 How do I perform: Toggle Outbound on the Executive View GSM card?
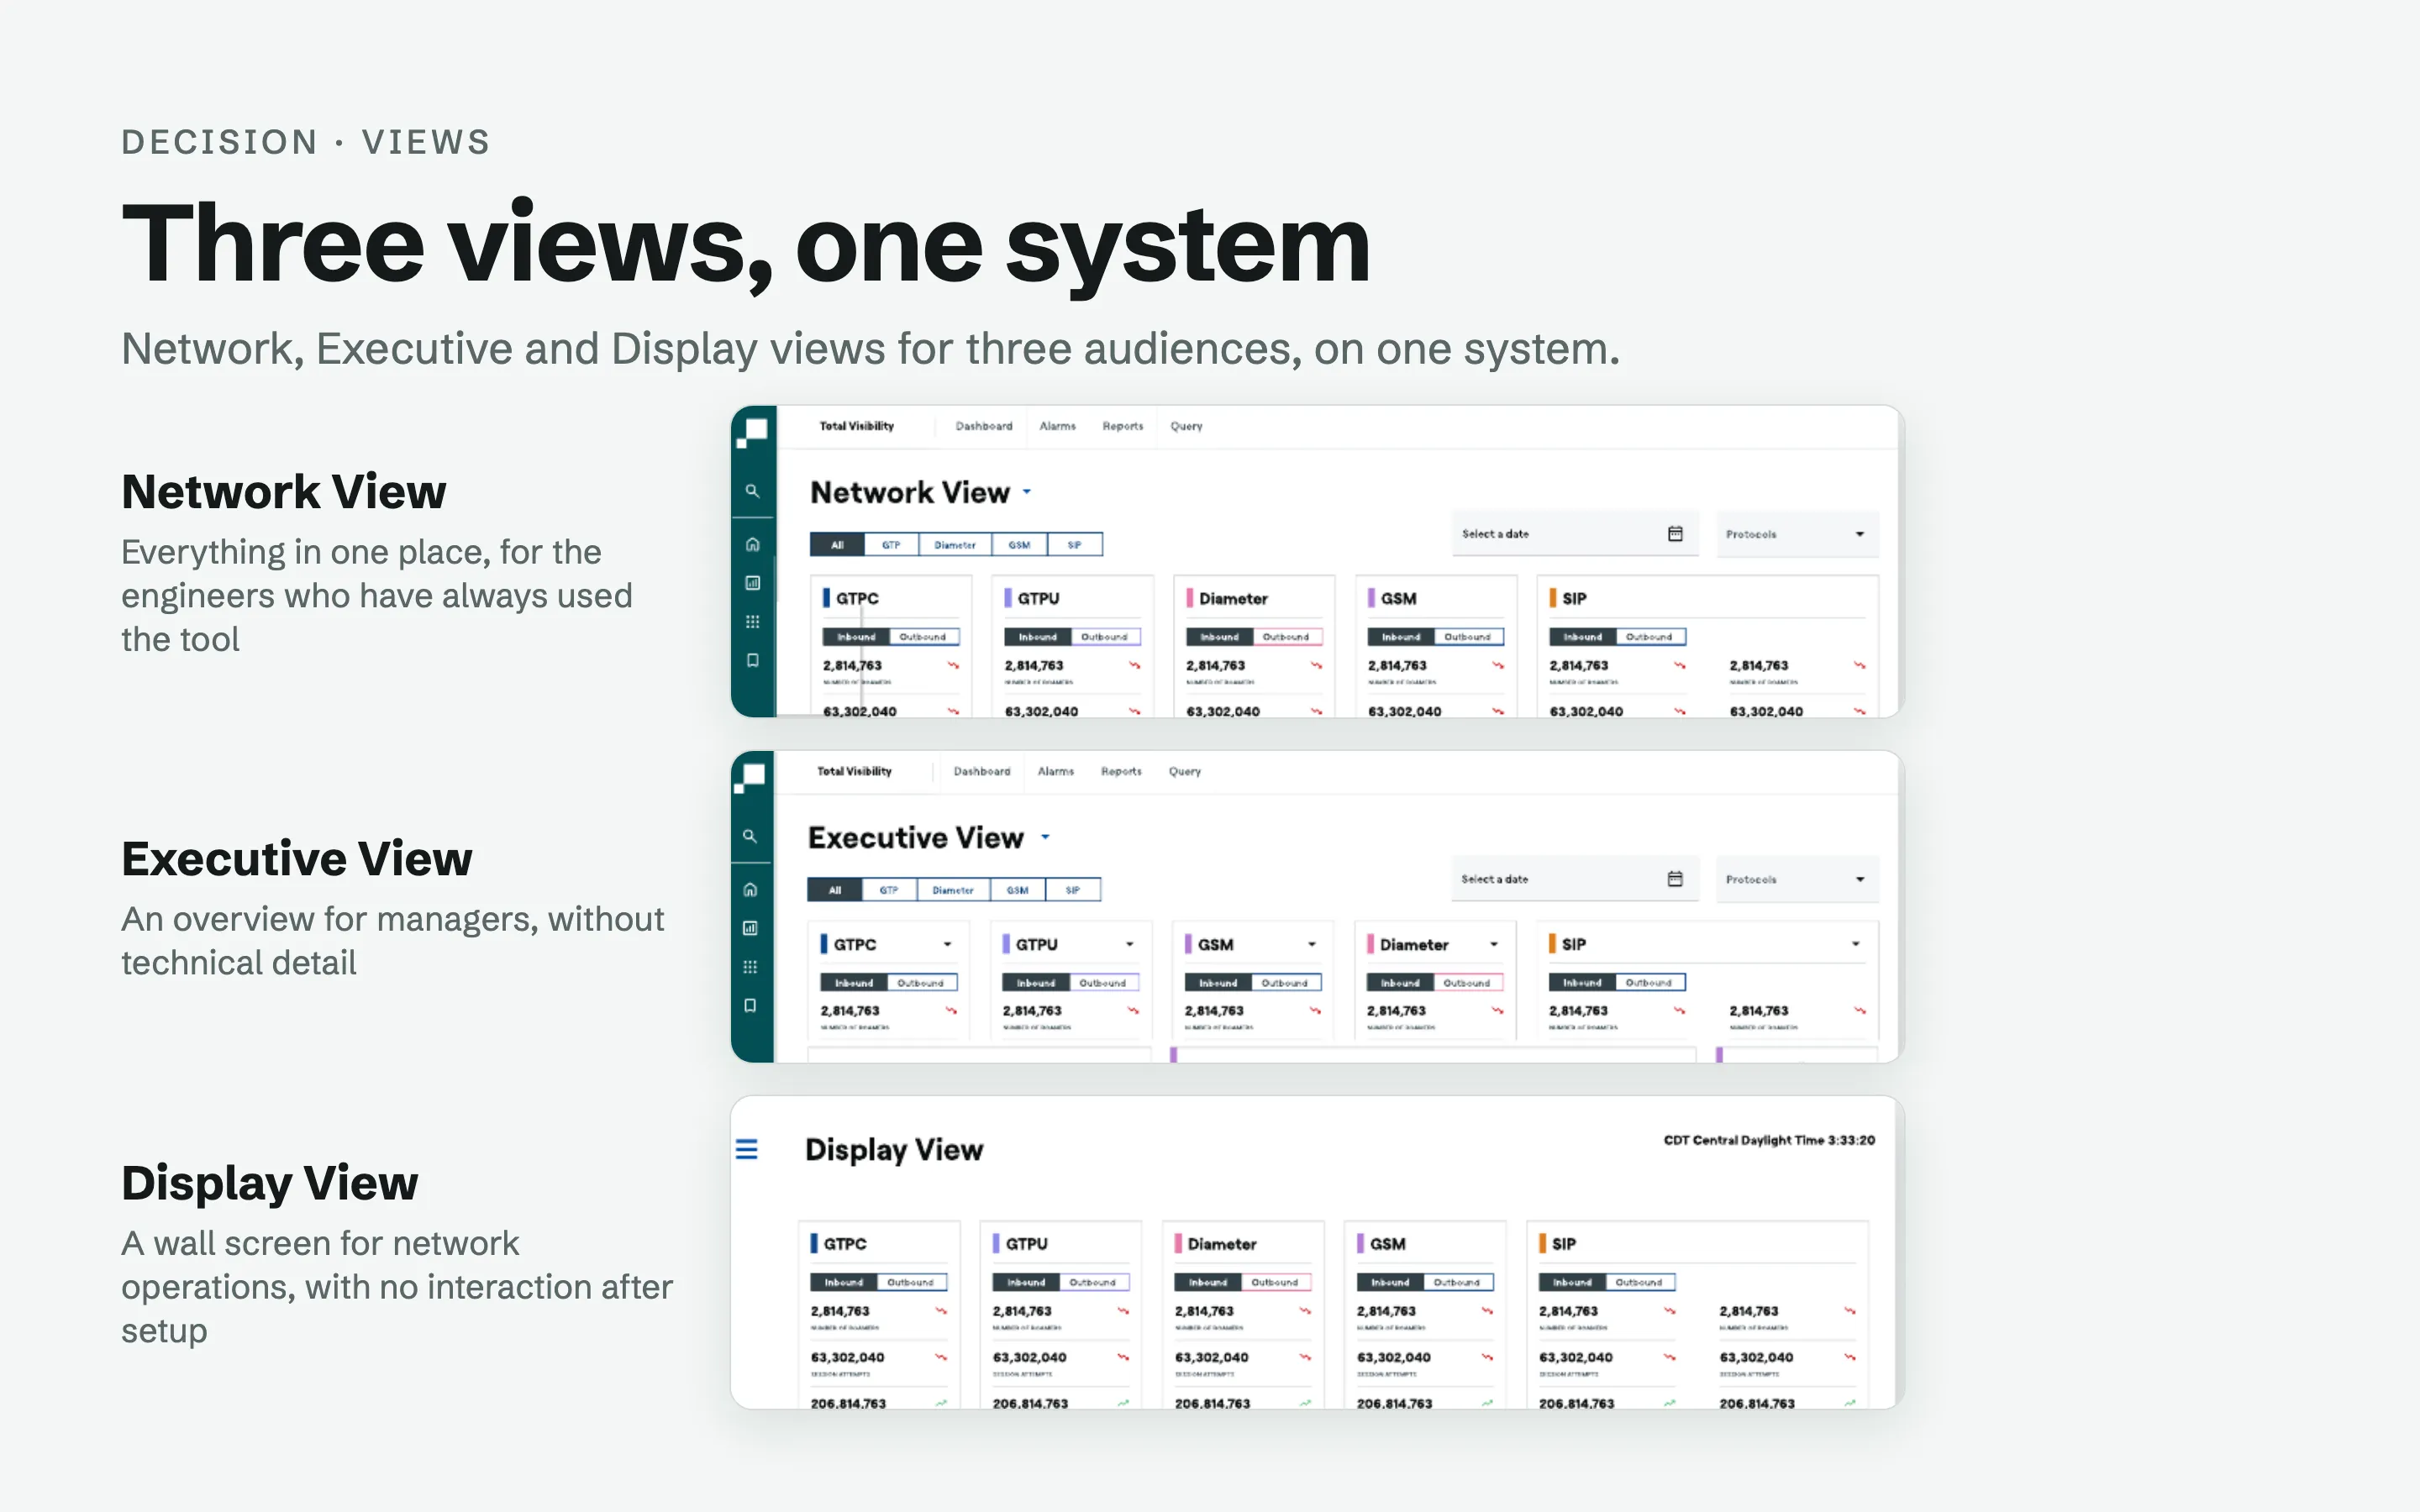[x=1284, y=983]
